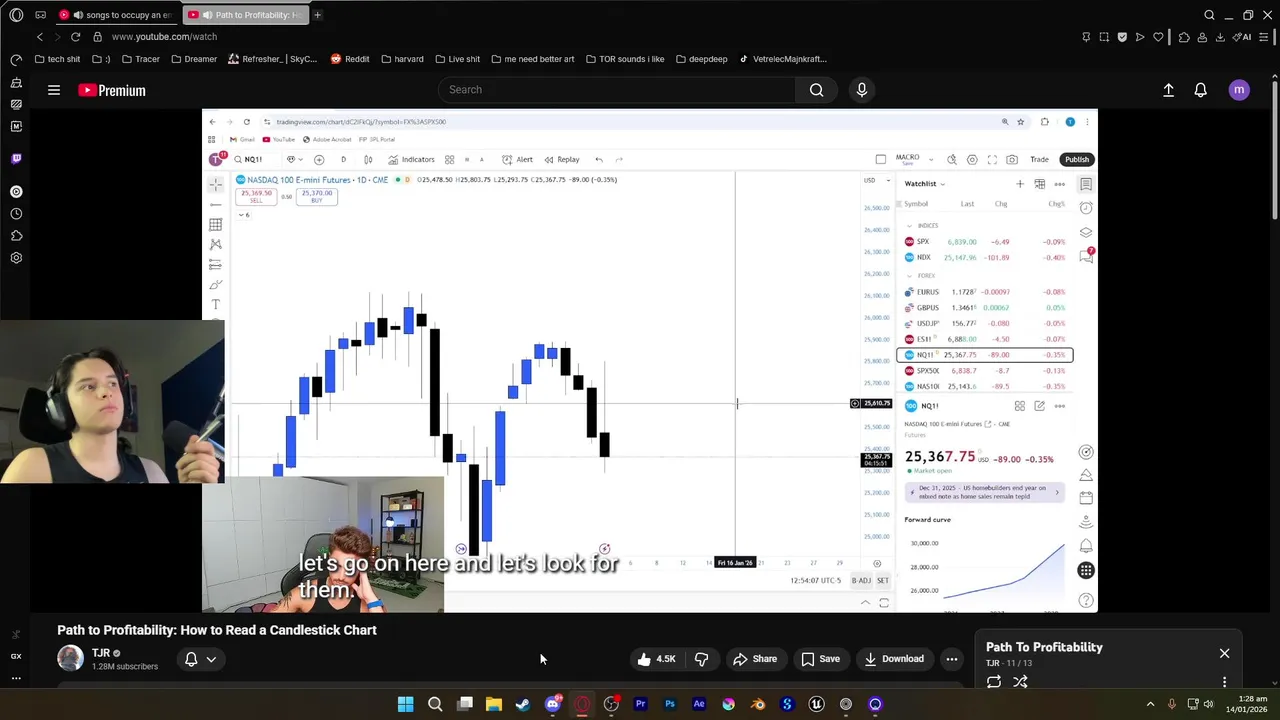1280x720 pixels.
Task: Open playlist panel three-dot menu
Action: (x=1224, y=682)
